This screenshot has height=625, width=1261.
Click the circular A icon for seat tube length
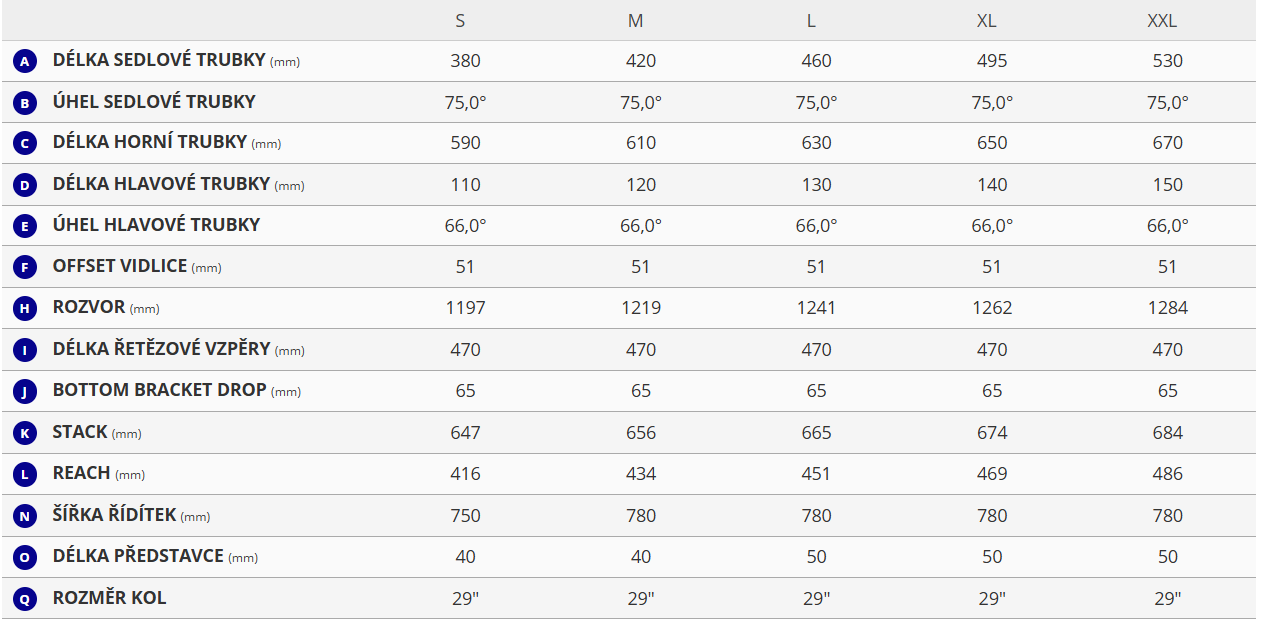(25, 62)
